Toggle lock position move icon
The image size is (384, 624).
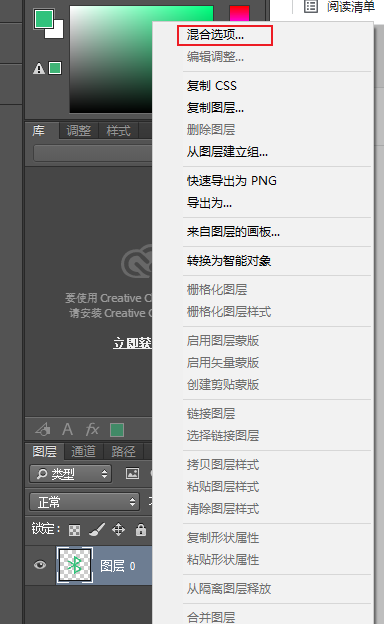point(119,530)
